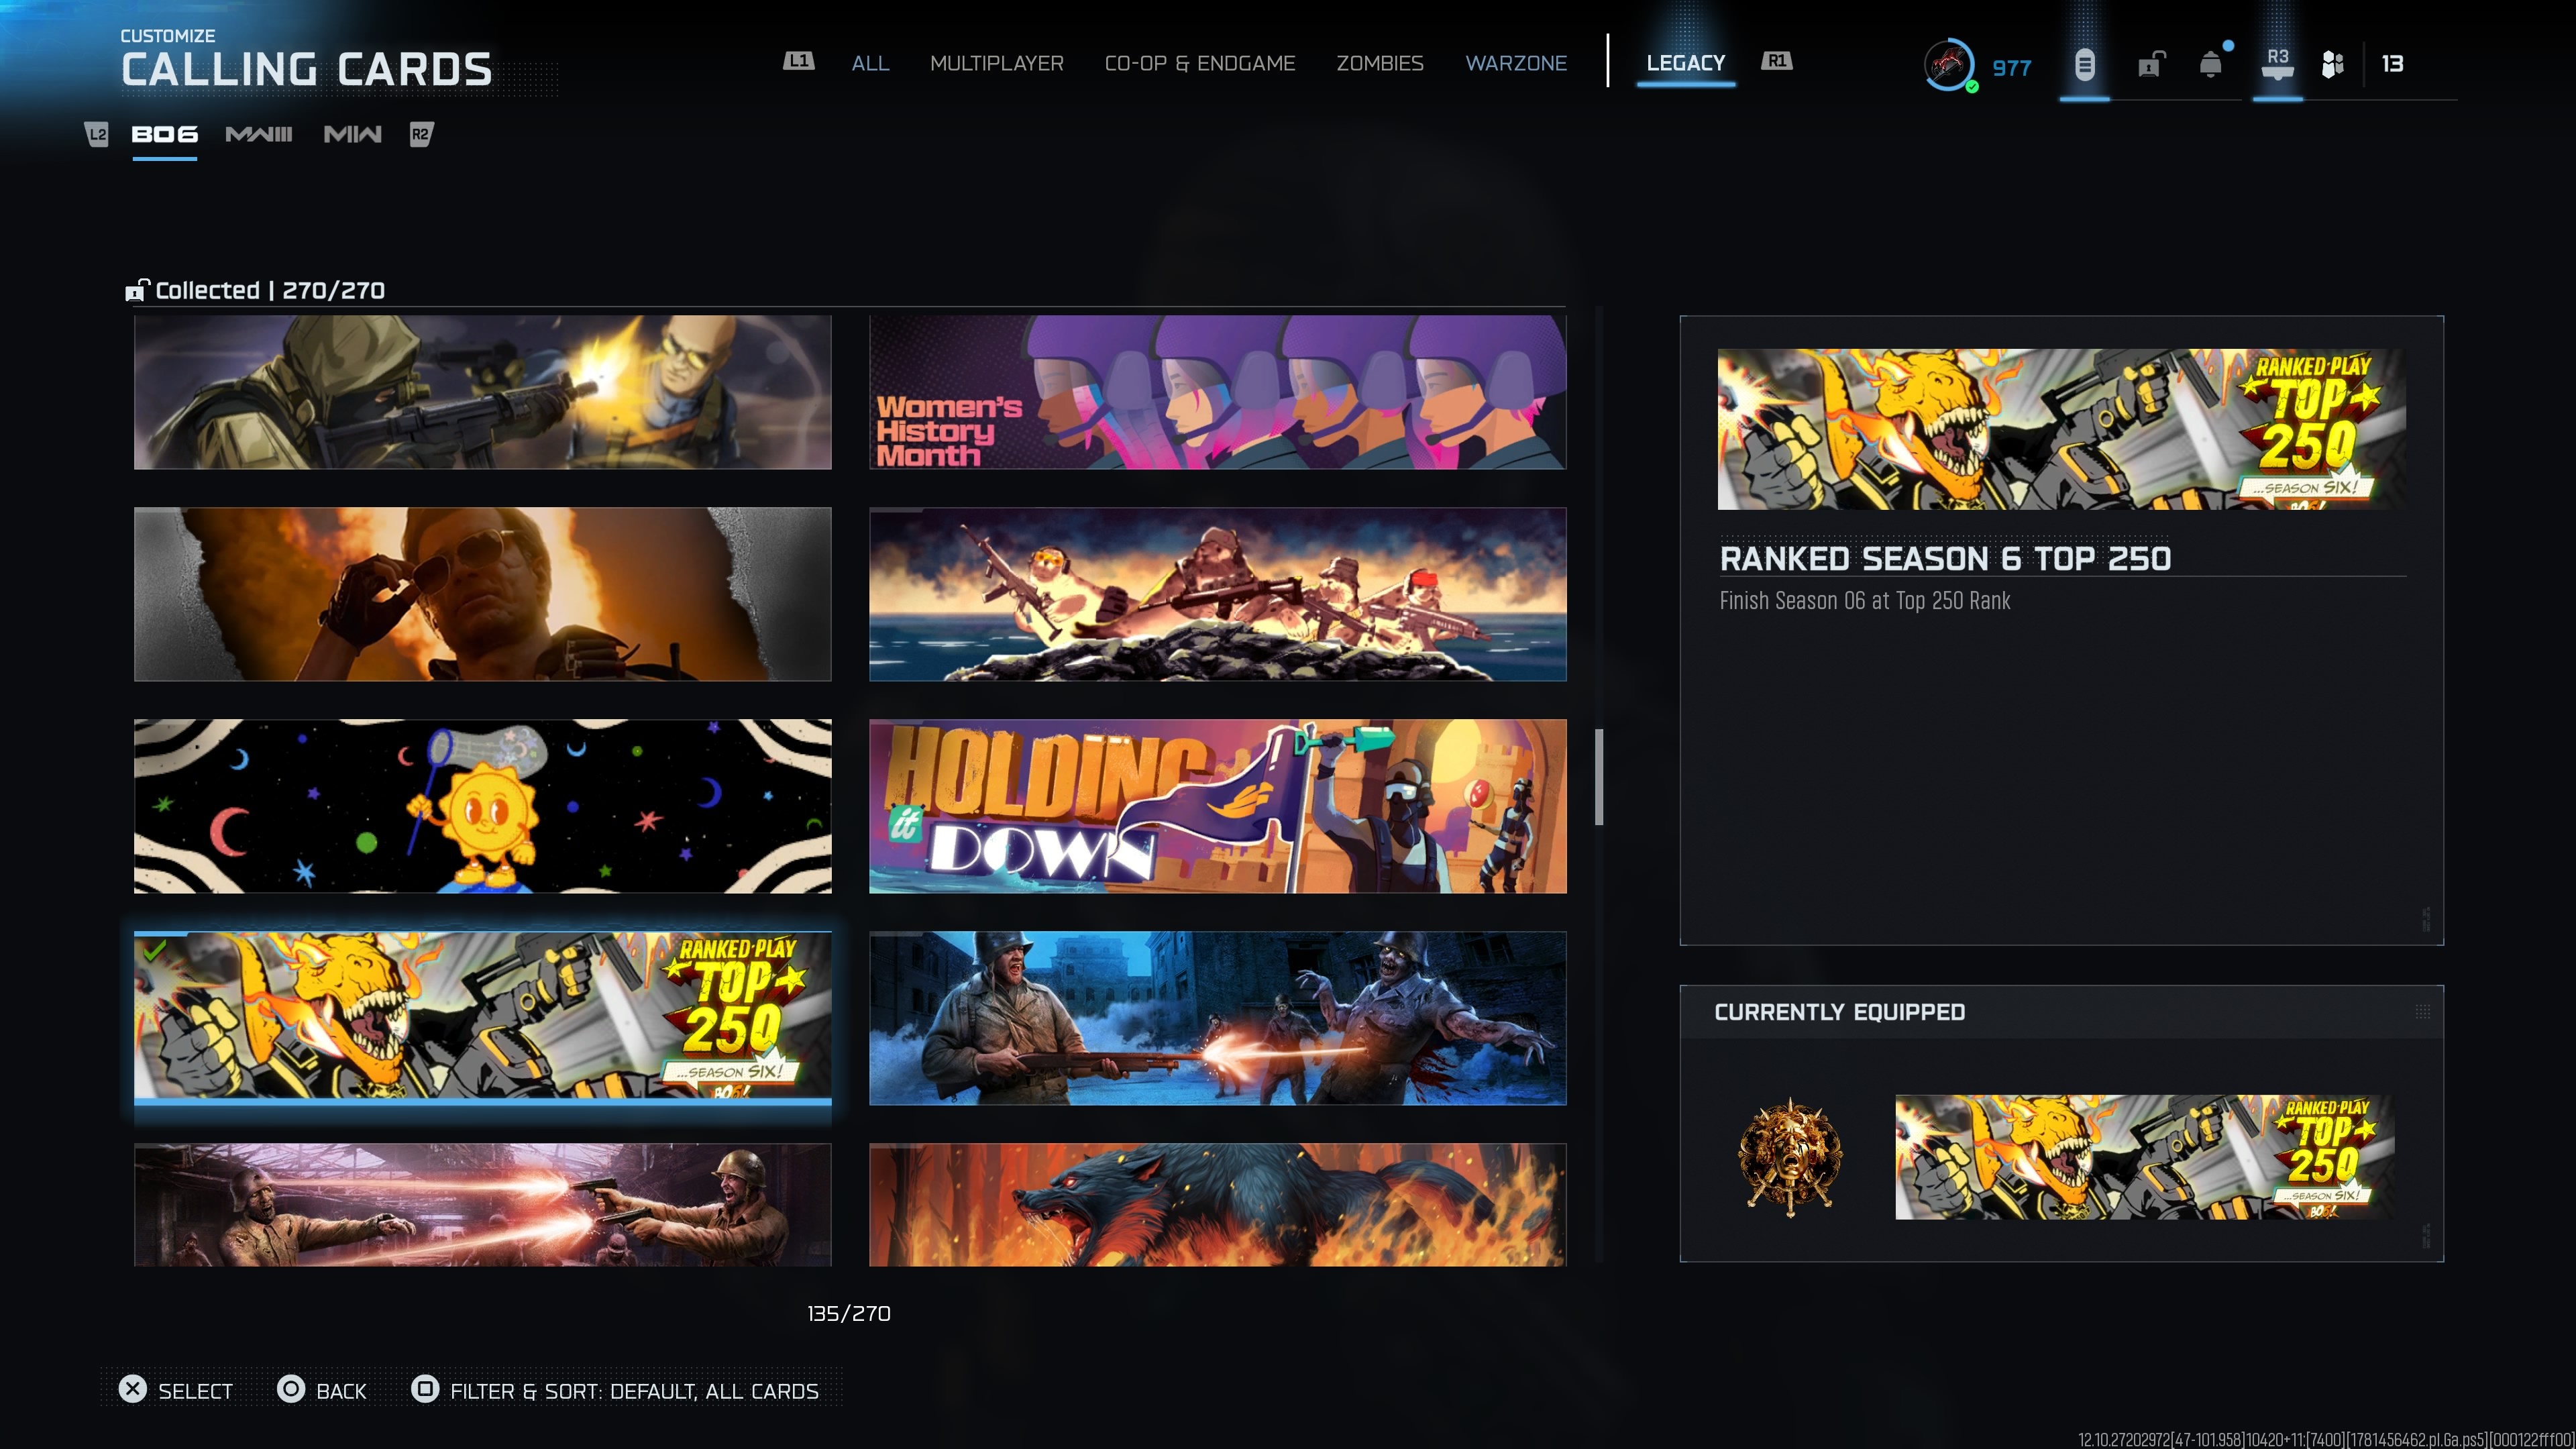
Task: Click the circle button icon beside Back
Action: [291, 1389]
